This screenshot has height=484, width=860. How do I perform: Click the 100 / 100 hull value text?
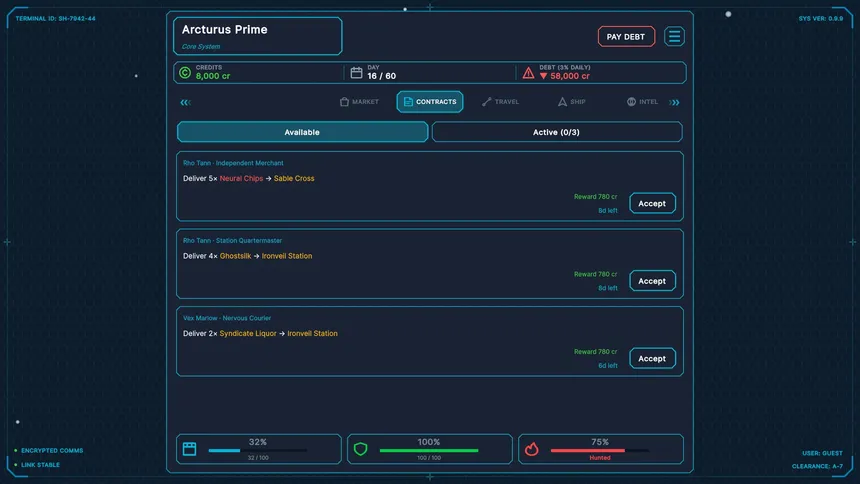click(429, 458)
